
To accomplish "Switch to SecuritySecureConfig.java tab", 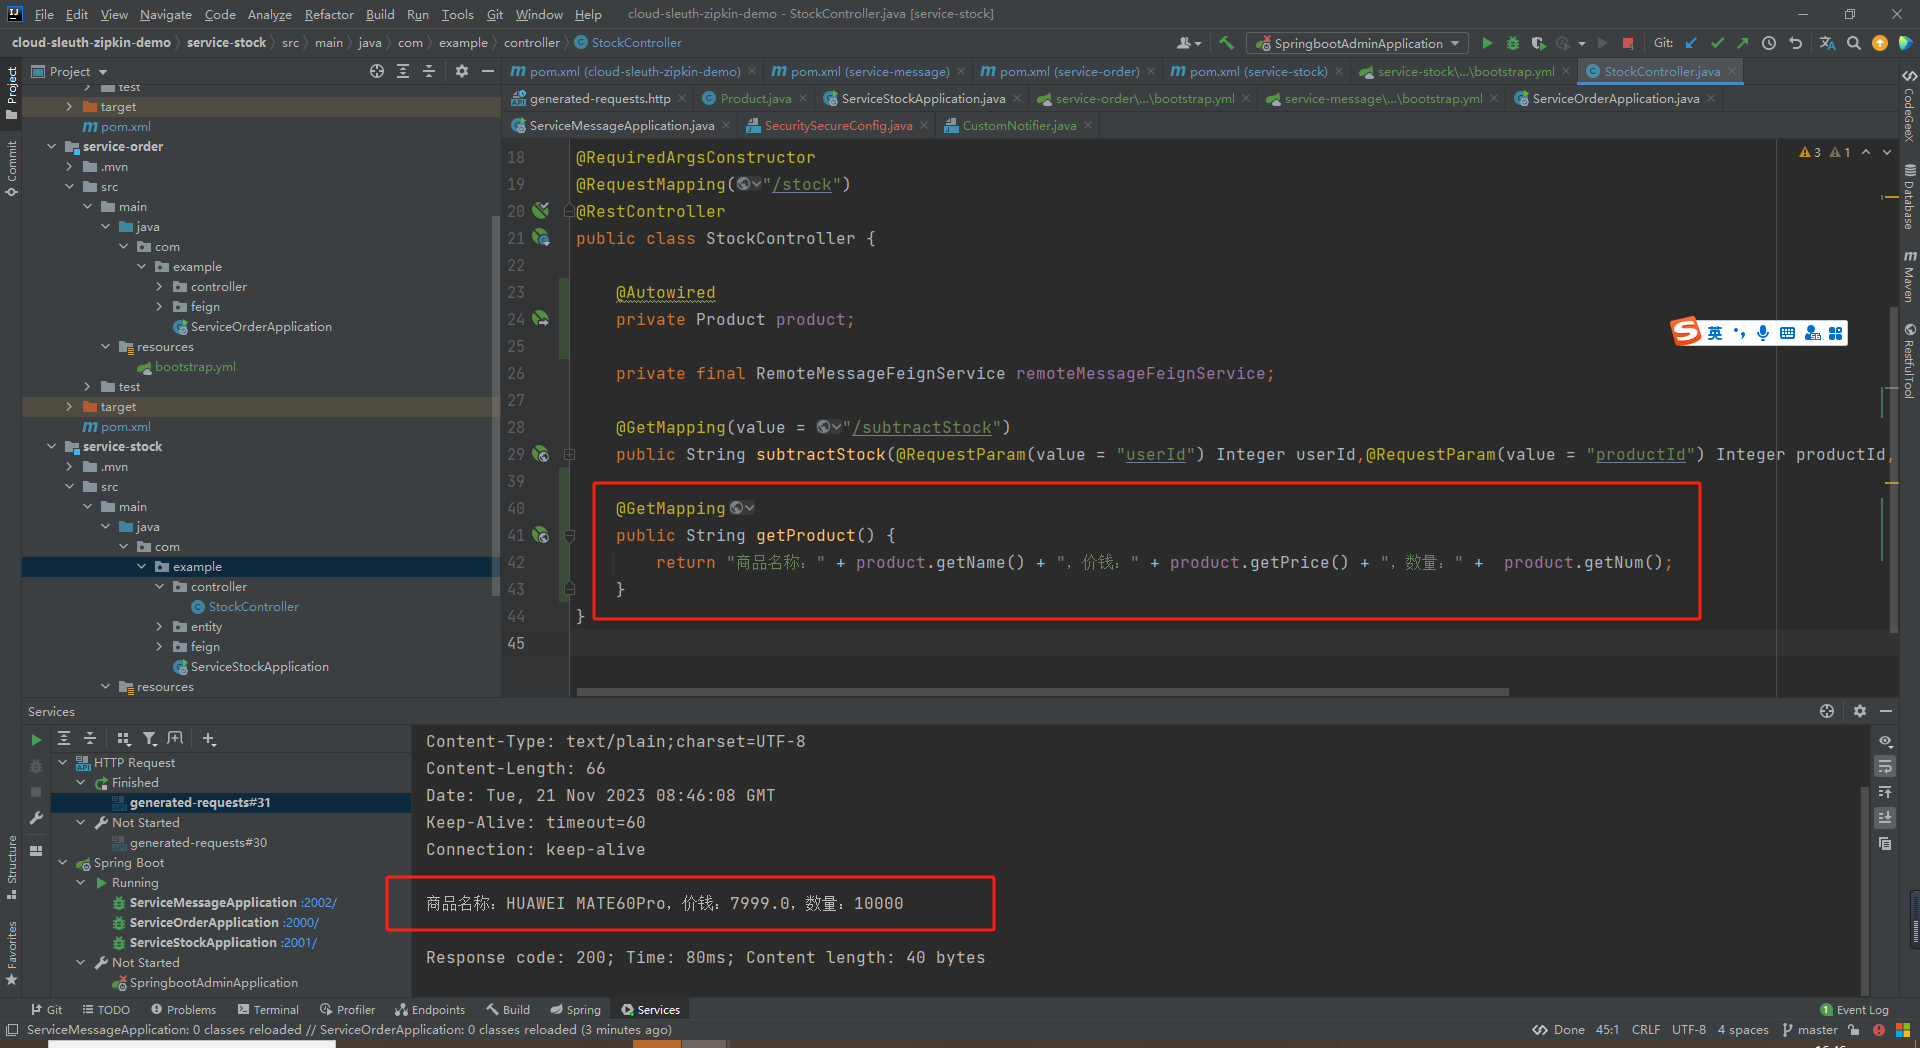I will tap(838, 125).
